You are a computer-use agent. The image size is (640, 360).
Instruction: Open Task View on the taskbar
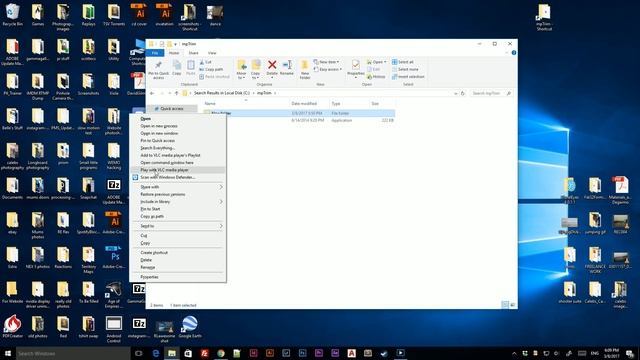(139, 353)
